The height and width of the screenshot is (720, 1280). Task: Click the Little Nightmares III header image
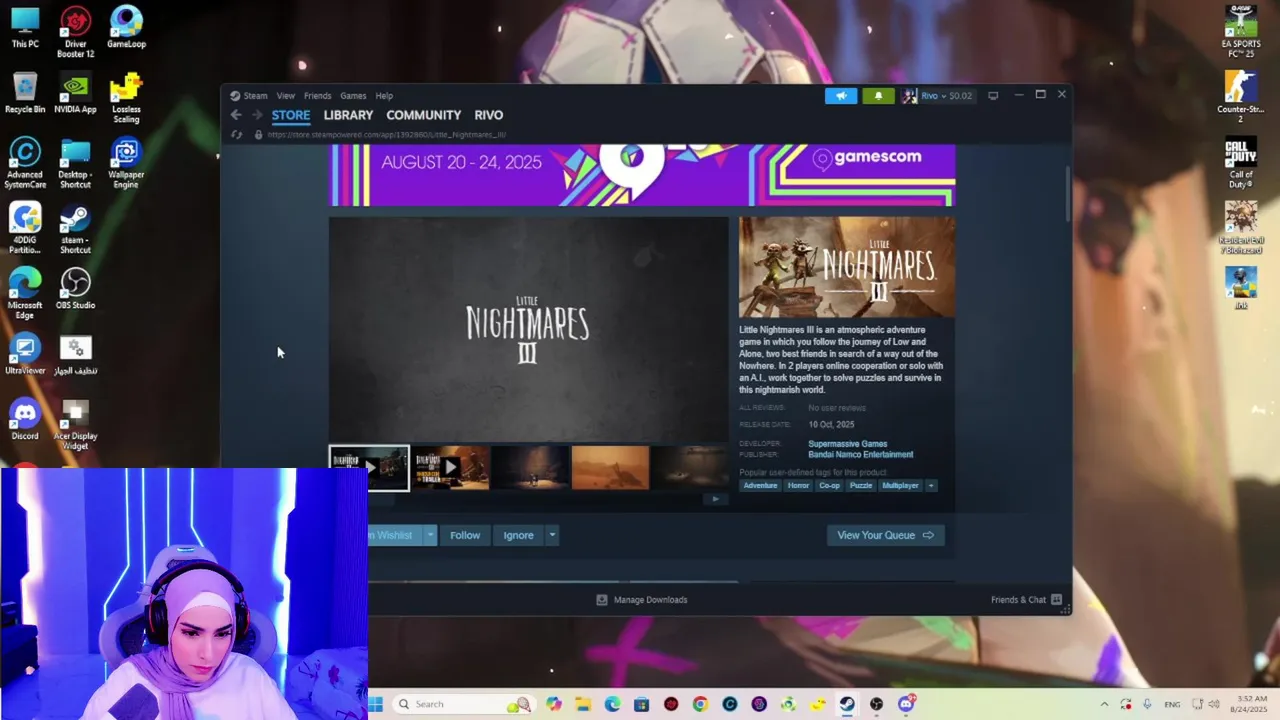tap(847, 267)
